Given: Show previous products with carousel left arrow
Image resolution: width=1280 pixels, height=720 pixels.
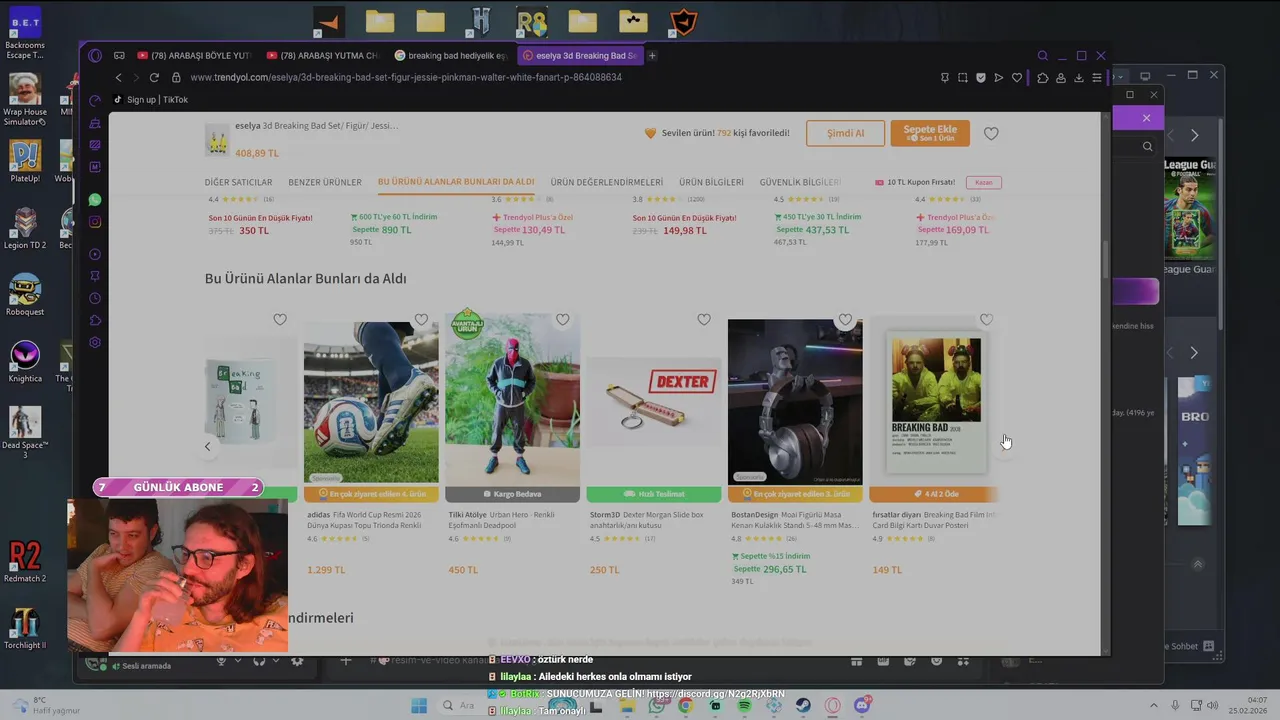Looking at the screenshot, I should click(x=208, y=447).
